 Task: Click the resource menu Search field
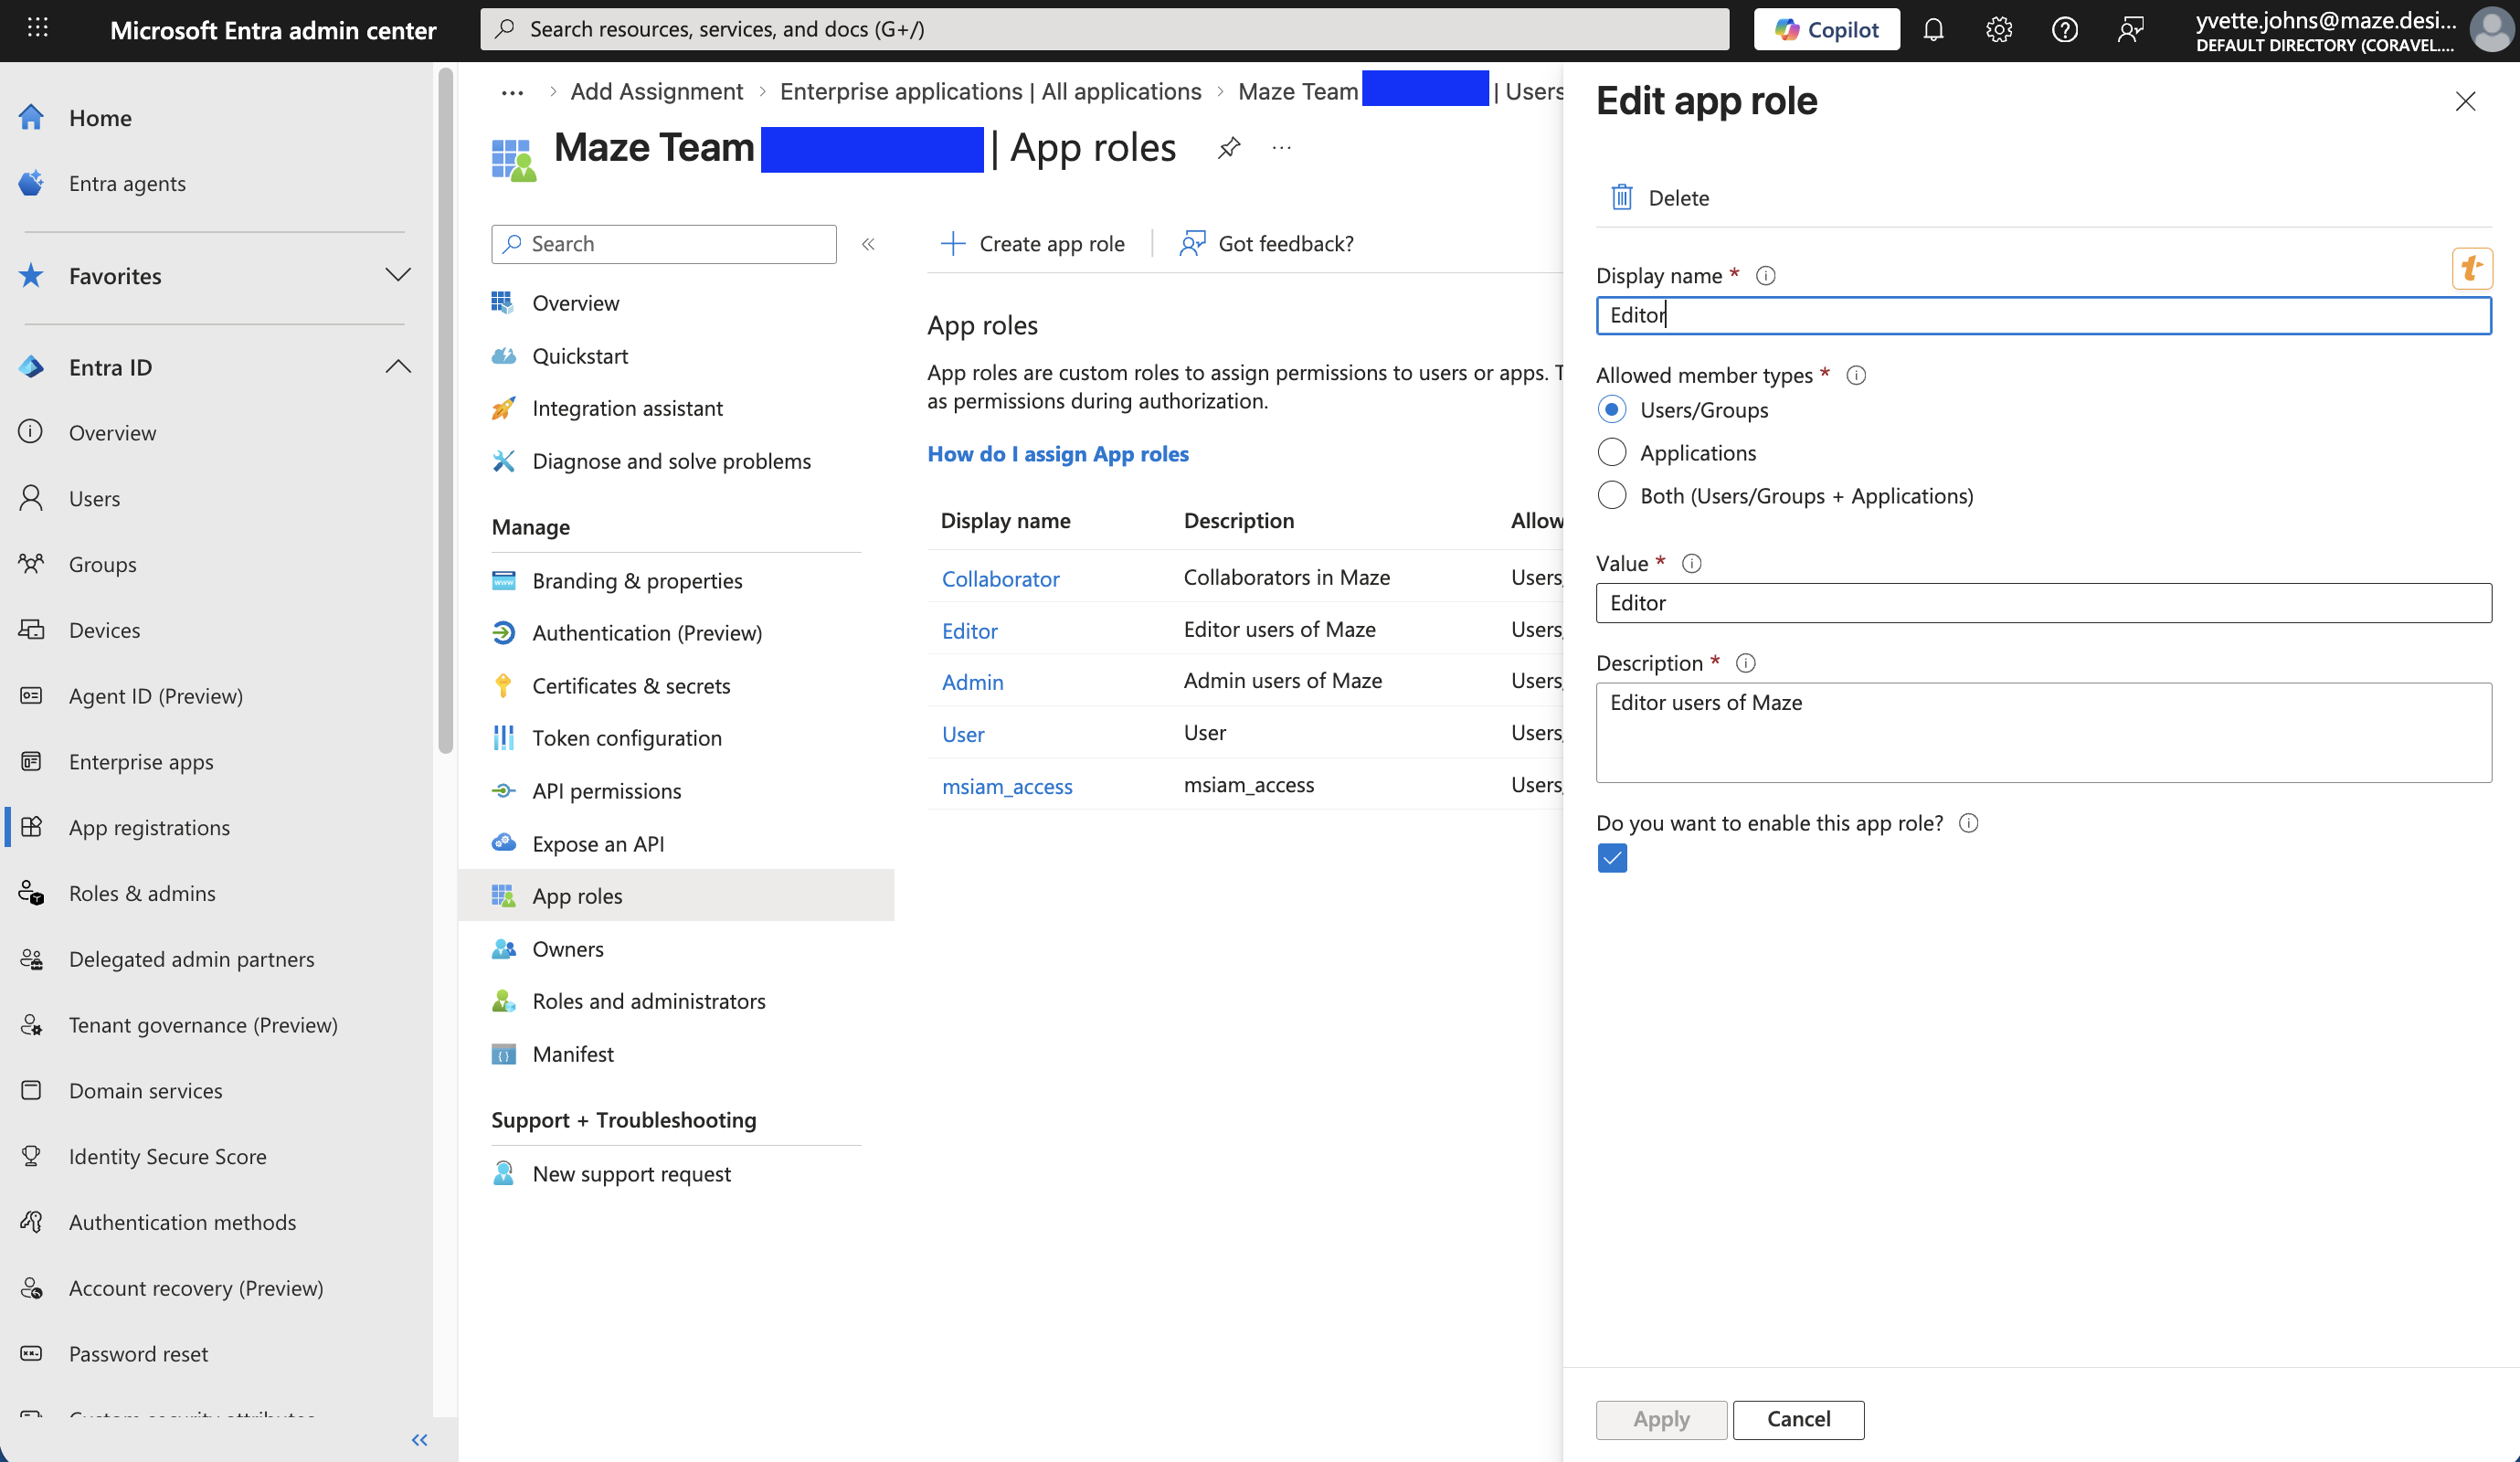coord(664,244)
